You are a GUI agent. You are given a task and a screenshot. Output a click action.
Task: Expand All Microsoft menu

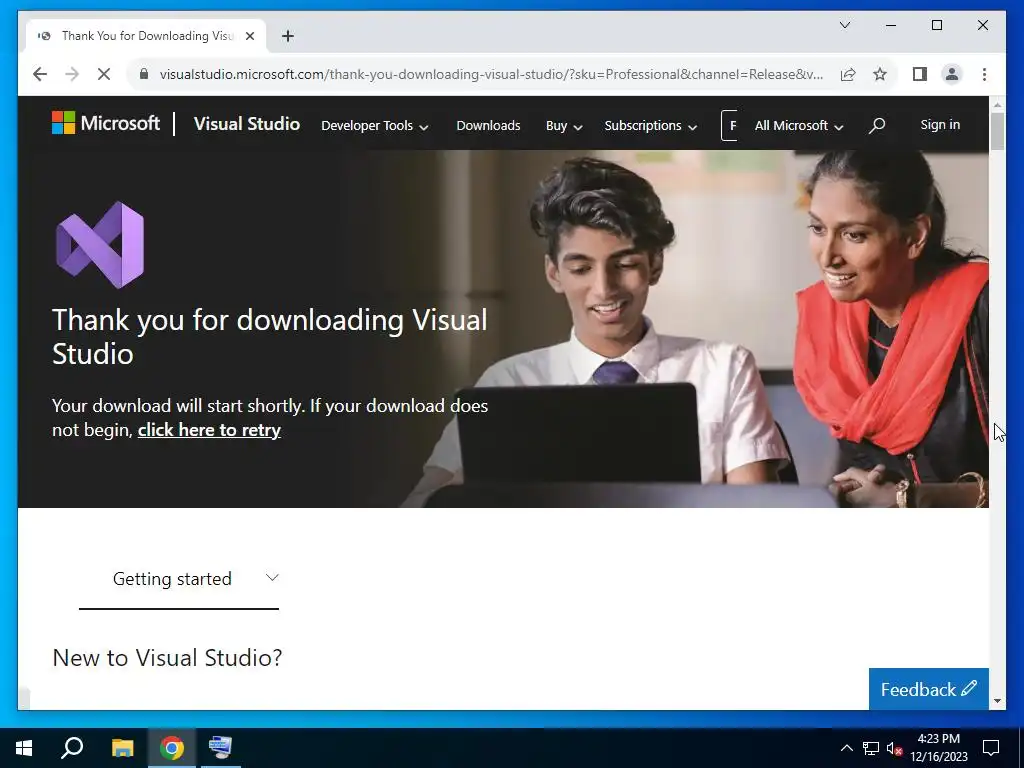tap(799, 125)
